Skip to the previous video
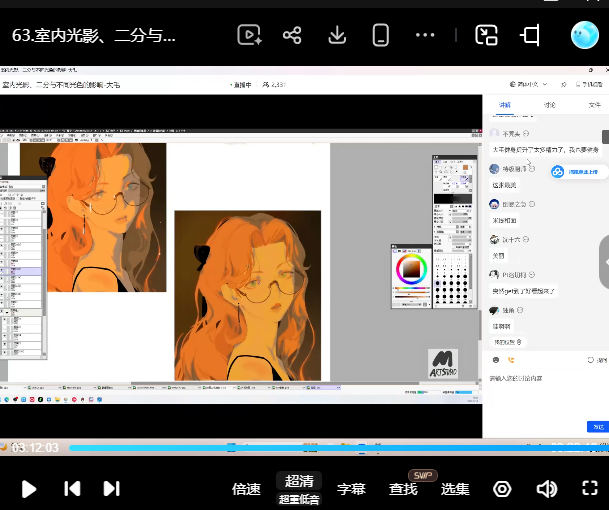Image resolution: width=609 pixels, height=510 pixels. 72,489
